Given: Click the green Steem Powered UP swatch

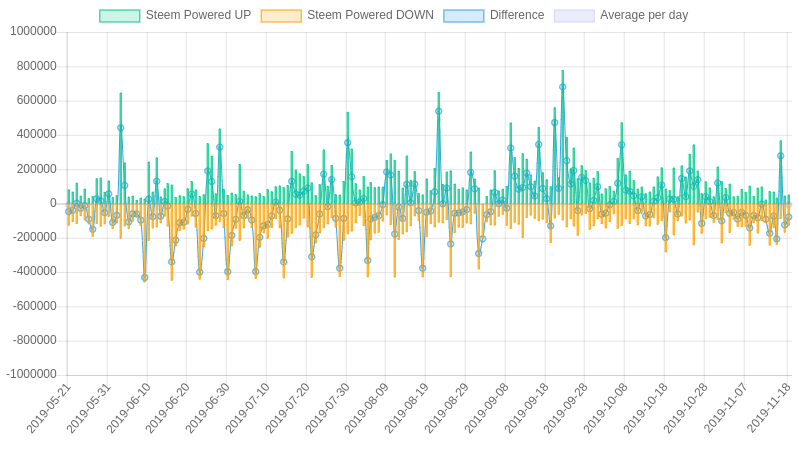Looking at the screenshot, I should [x=120, y=16].
